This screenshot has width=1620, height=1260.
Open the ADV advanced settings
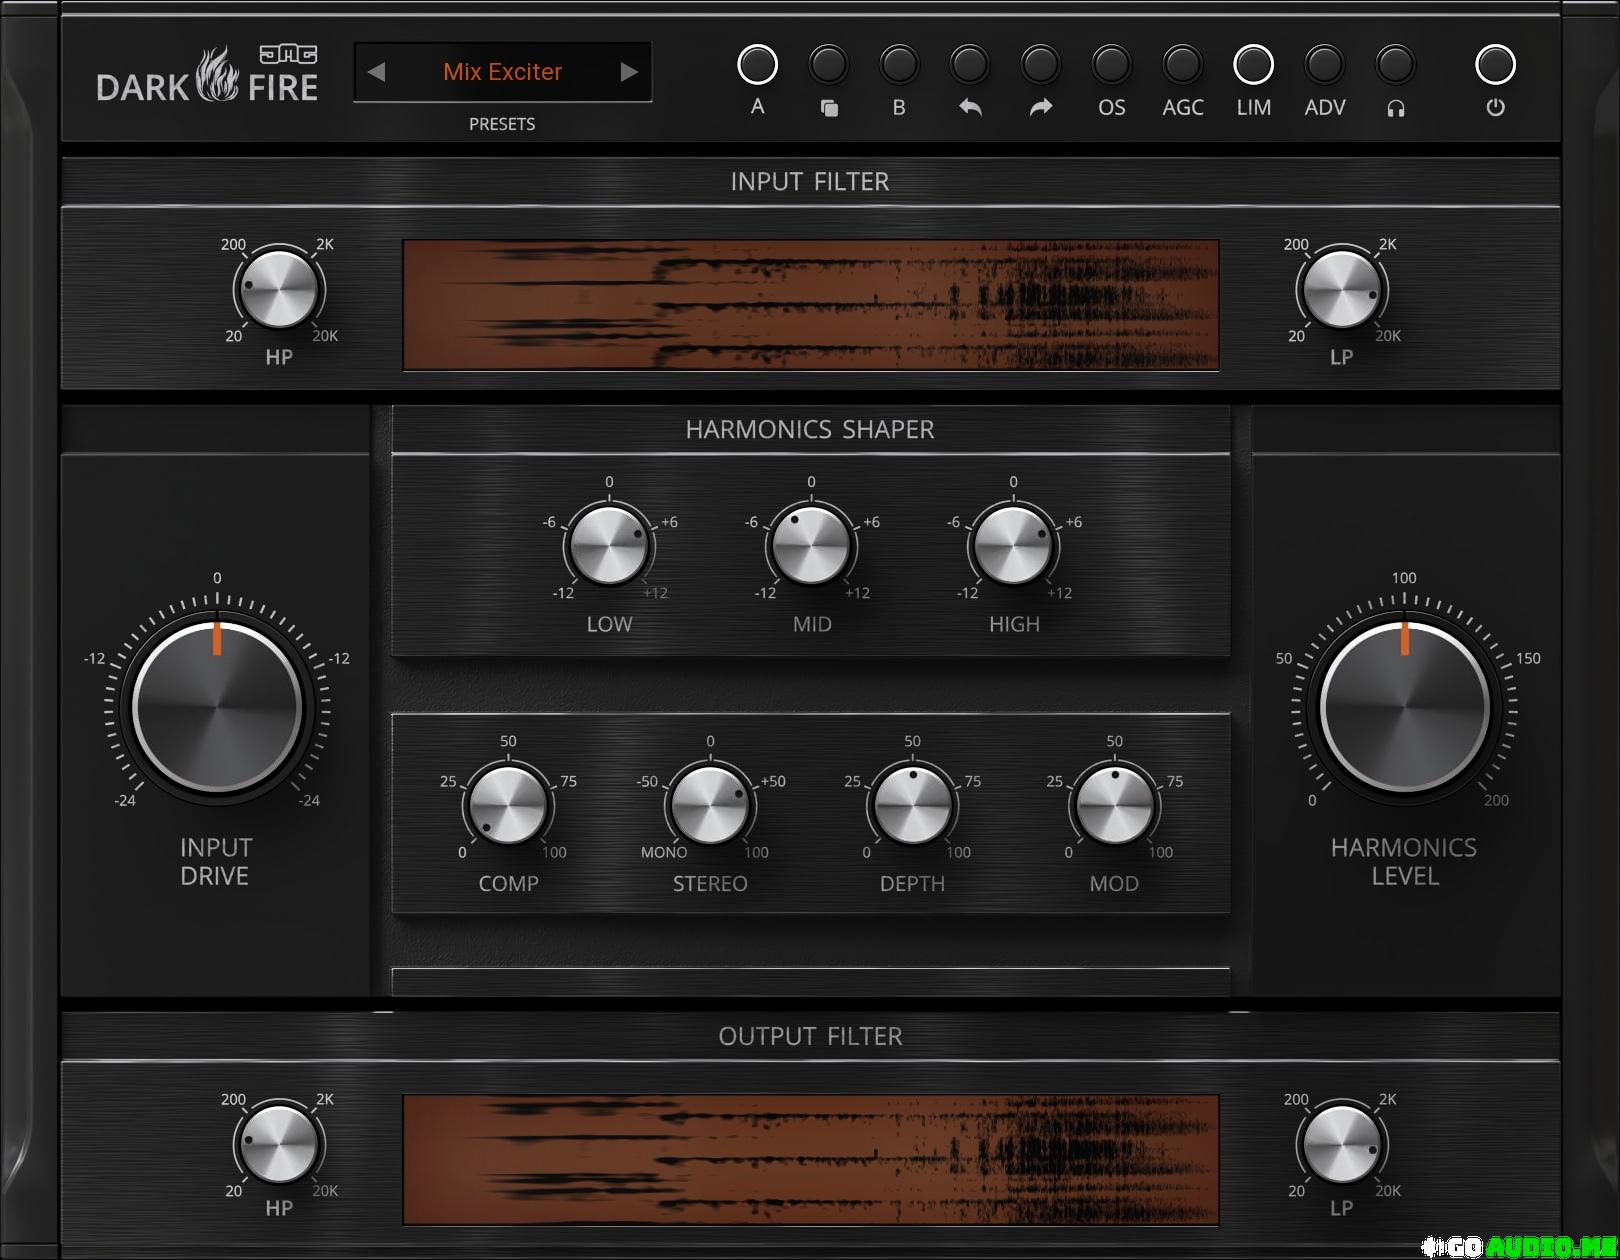pos(1324,65)
